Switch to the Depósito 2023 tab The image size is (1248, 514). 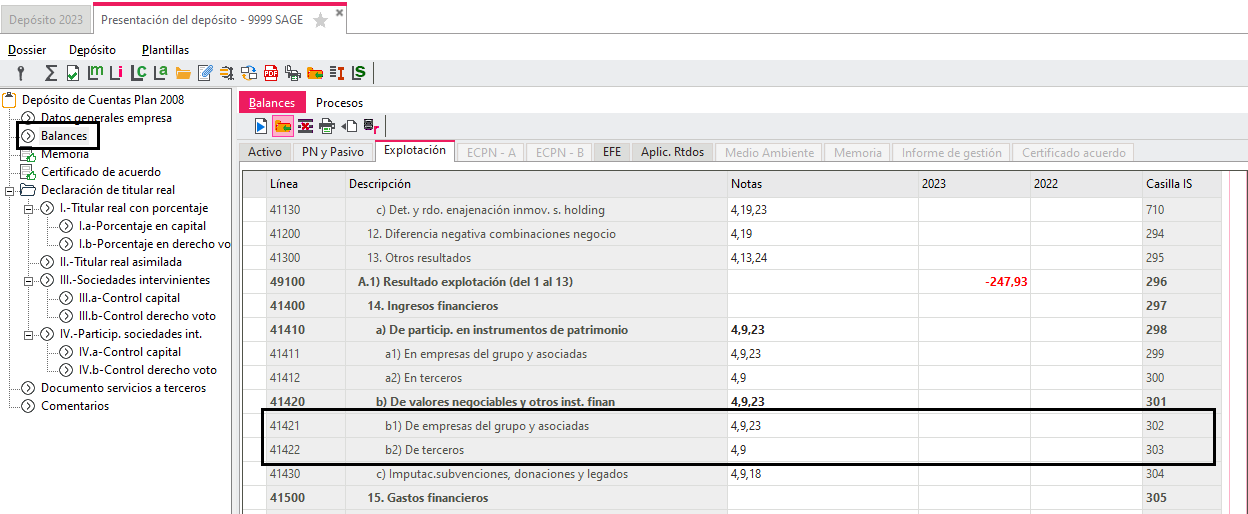pyautogui.click(x=45, y=20)
